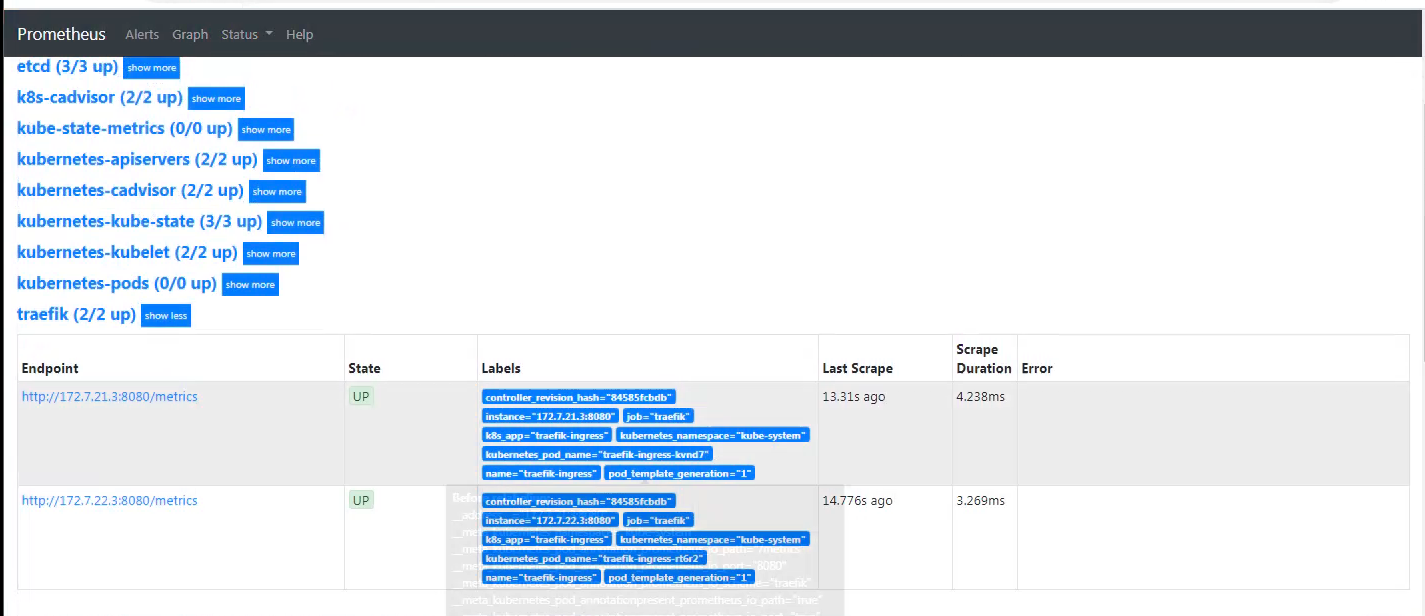The height and width of the screenshot is (616, 1425).
Task: Click the kubernetes-apiservers (2/2 up) heading
Action: pos(138,159)
